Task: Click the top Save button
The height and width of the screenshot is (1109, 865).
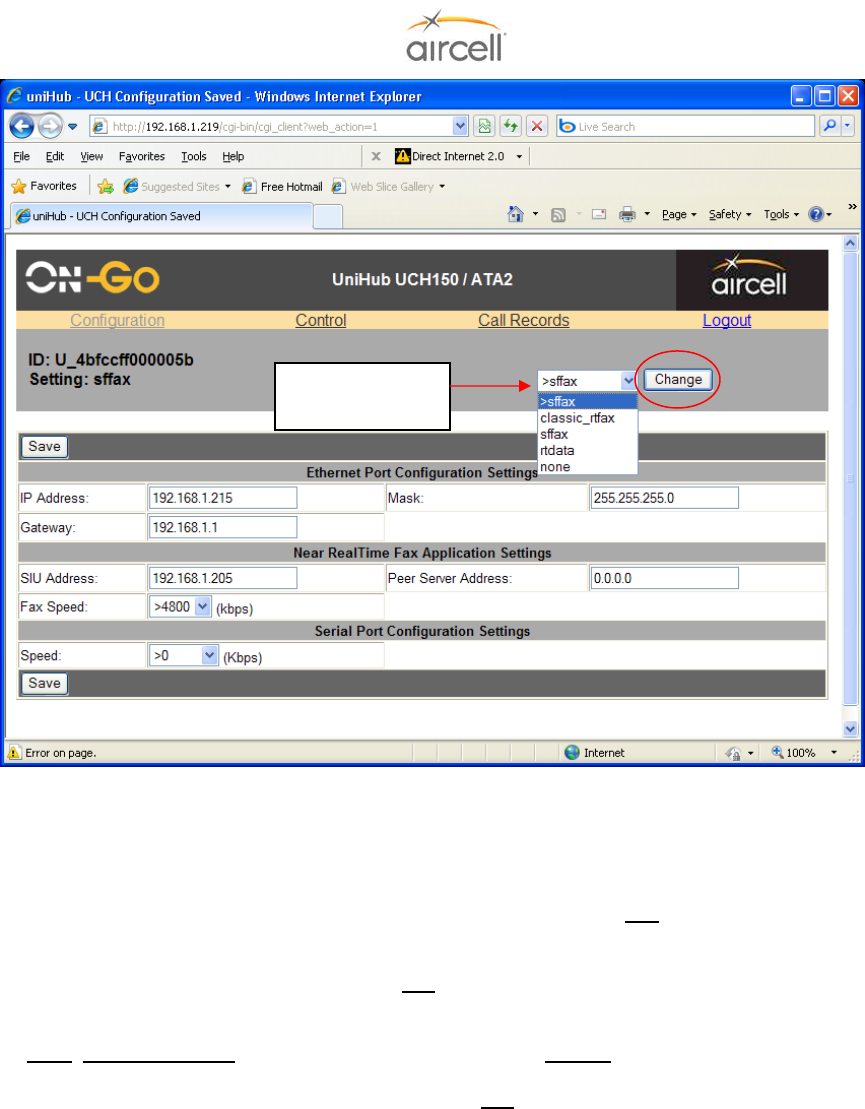Action: click(x=45, y=447)
